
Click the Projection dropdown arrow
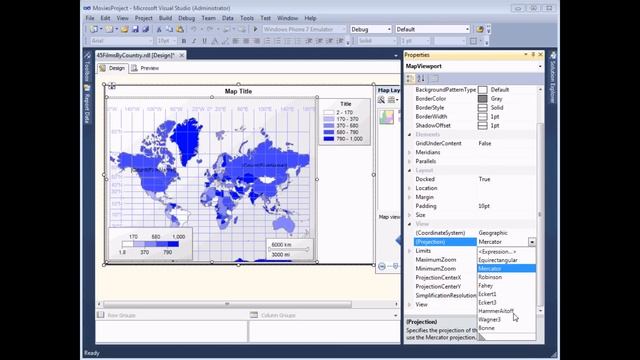532,242
